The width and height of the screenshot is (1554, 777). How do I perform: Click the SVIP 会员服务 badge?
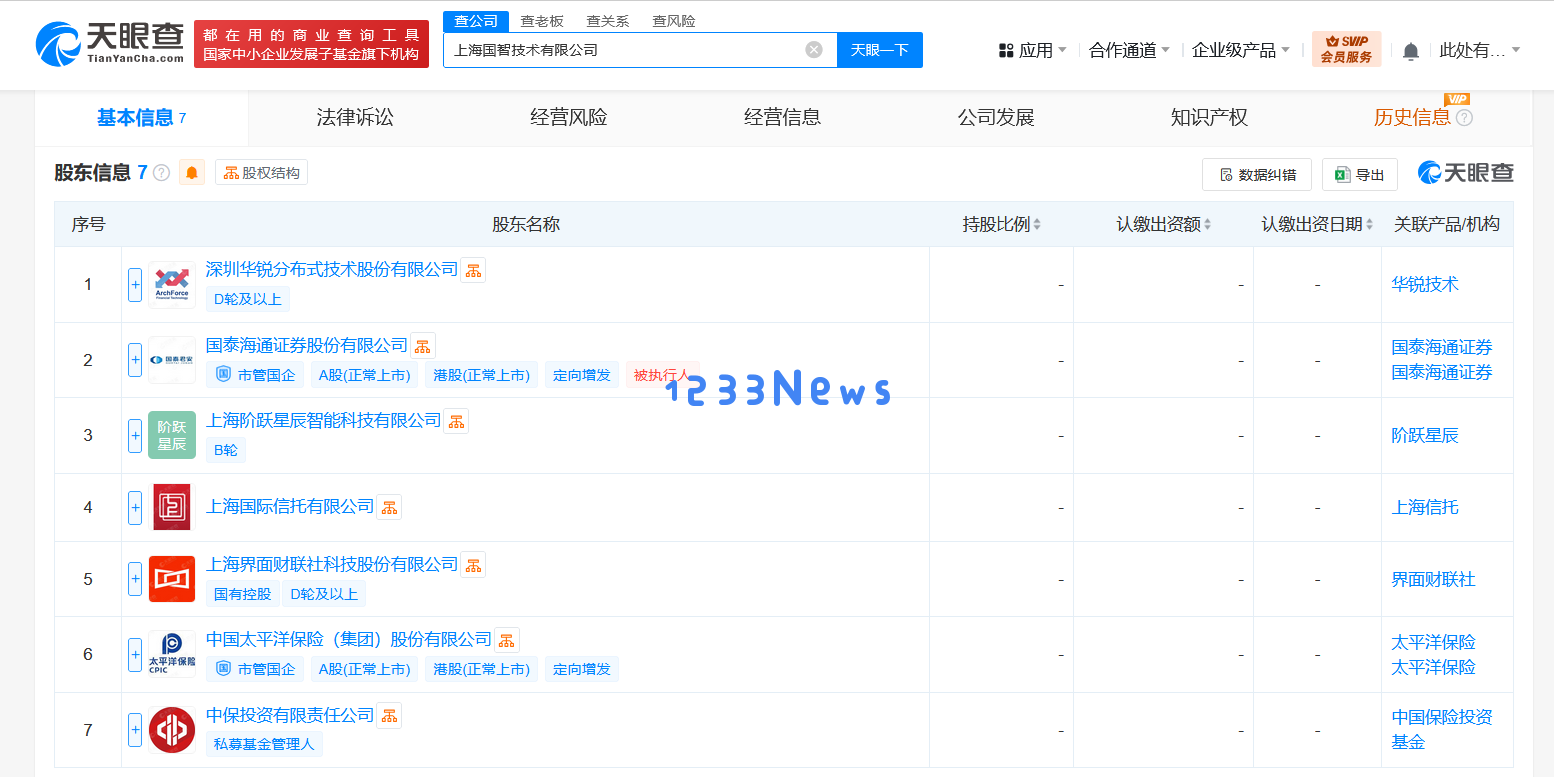coord(1346,49)
